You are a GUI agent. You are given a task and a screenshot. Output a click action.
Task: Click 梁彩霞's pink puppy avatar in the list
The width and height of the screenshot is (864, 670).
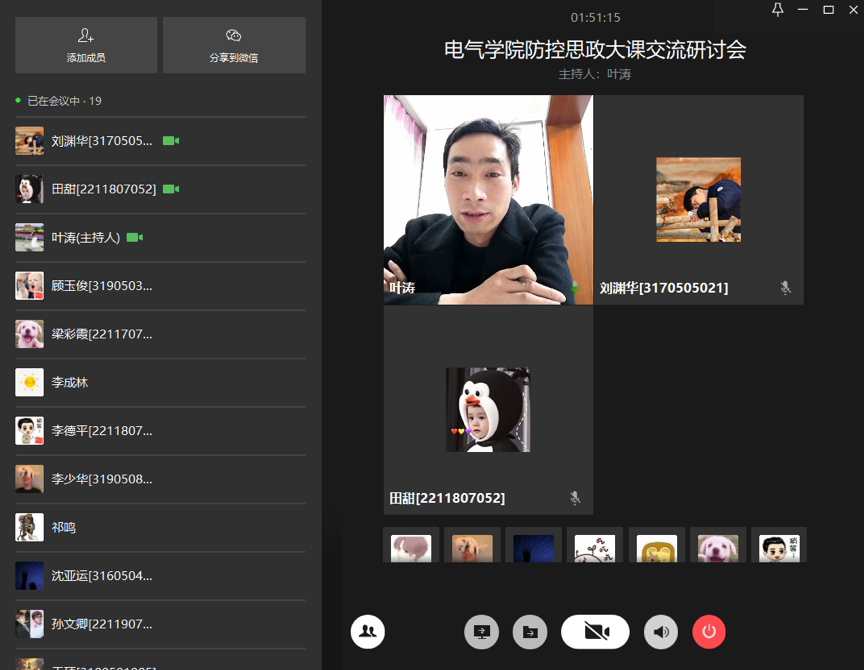coord(29,334)
